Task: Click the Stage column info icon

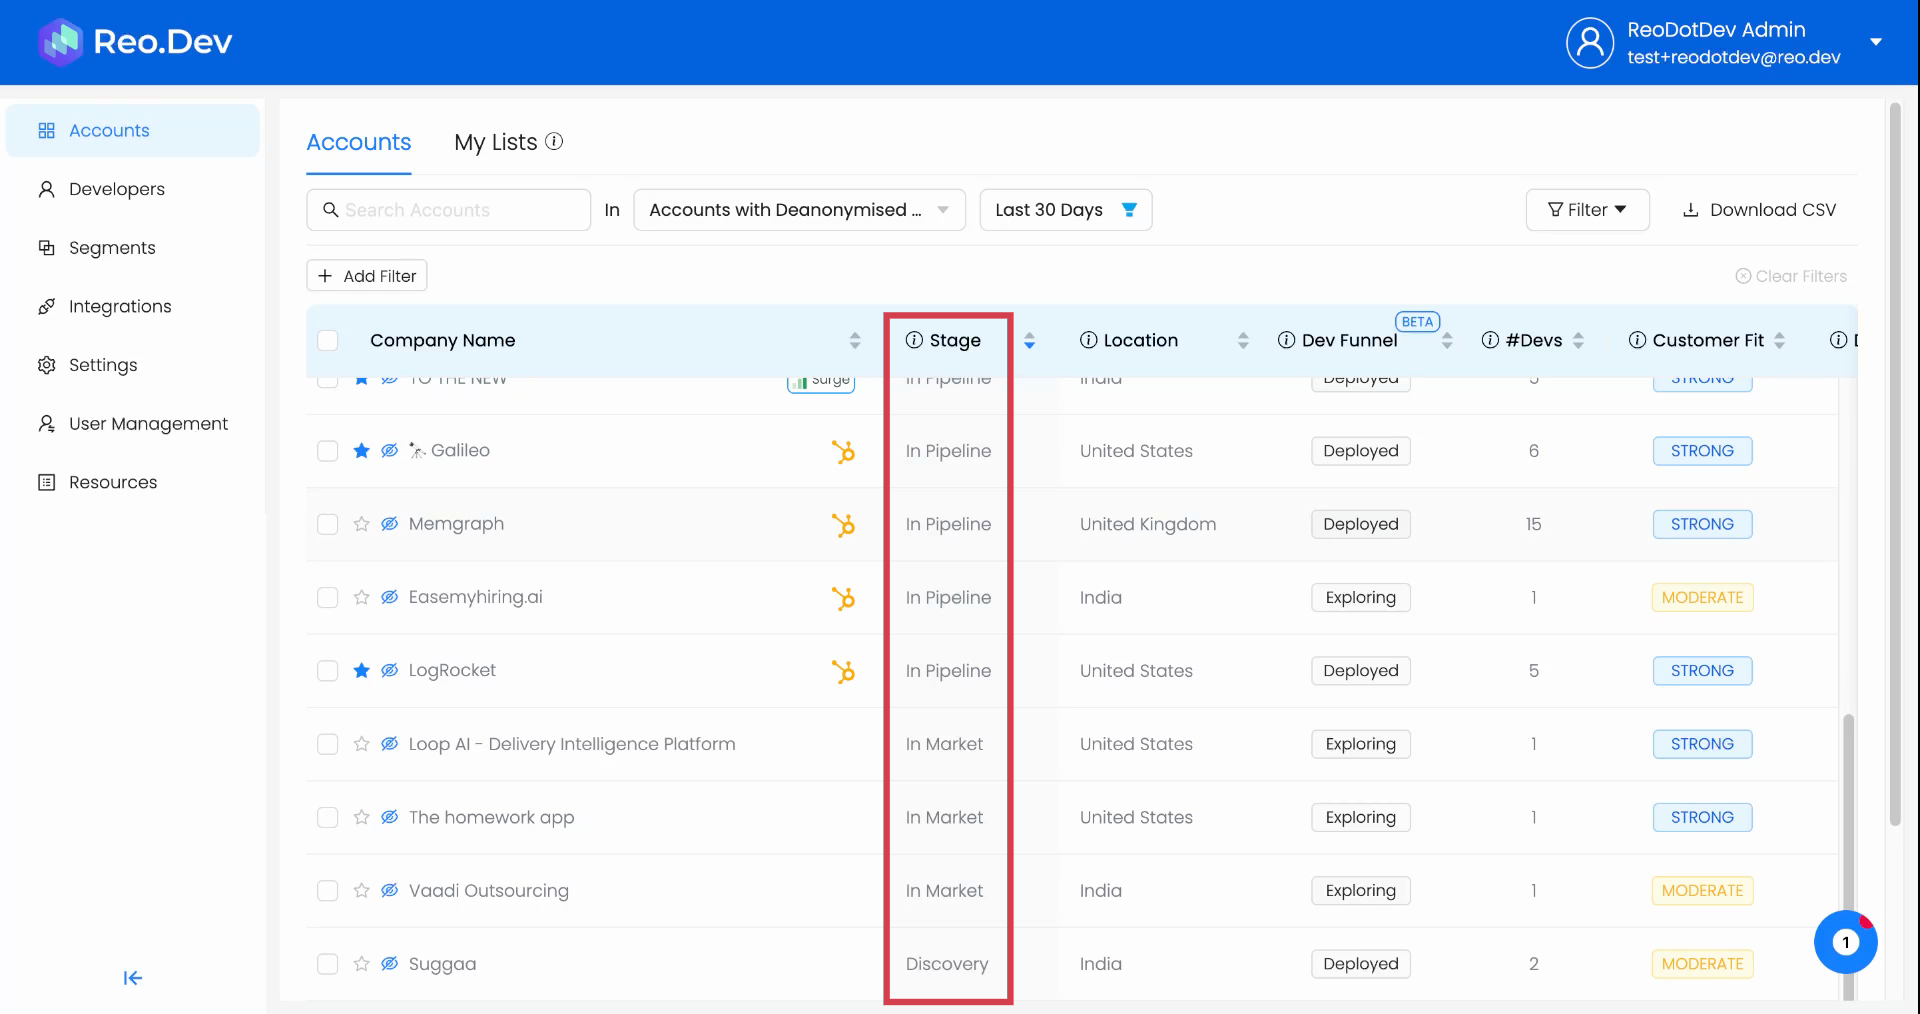Action: click(x=914, y=340)
